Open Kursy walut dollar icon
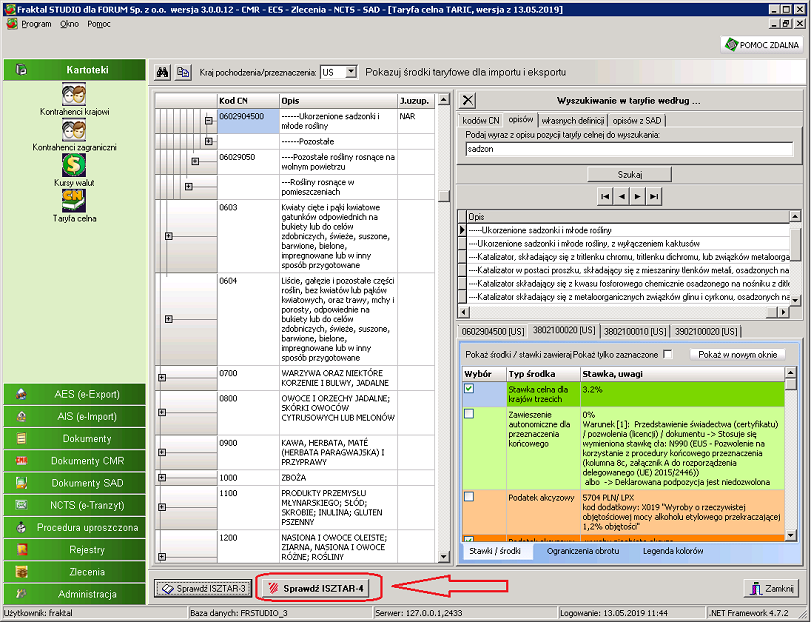 point(73,165)
